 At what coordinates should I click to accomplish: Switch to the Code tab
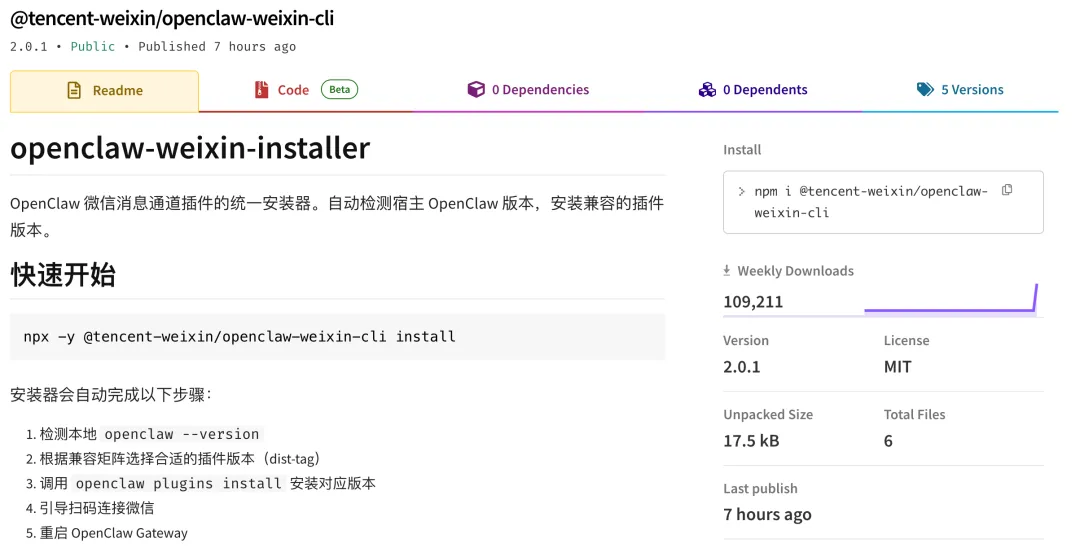pos(306,90)
